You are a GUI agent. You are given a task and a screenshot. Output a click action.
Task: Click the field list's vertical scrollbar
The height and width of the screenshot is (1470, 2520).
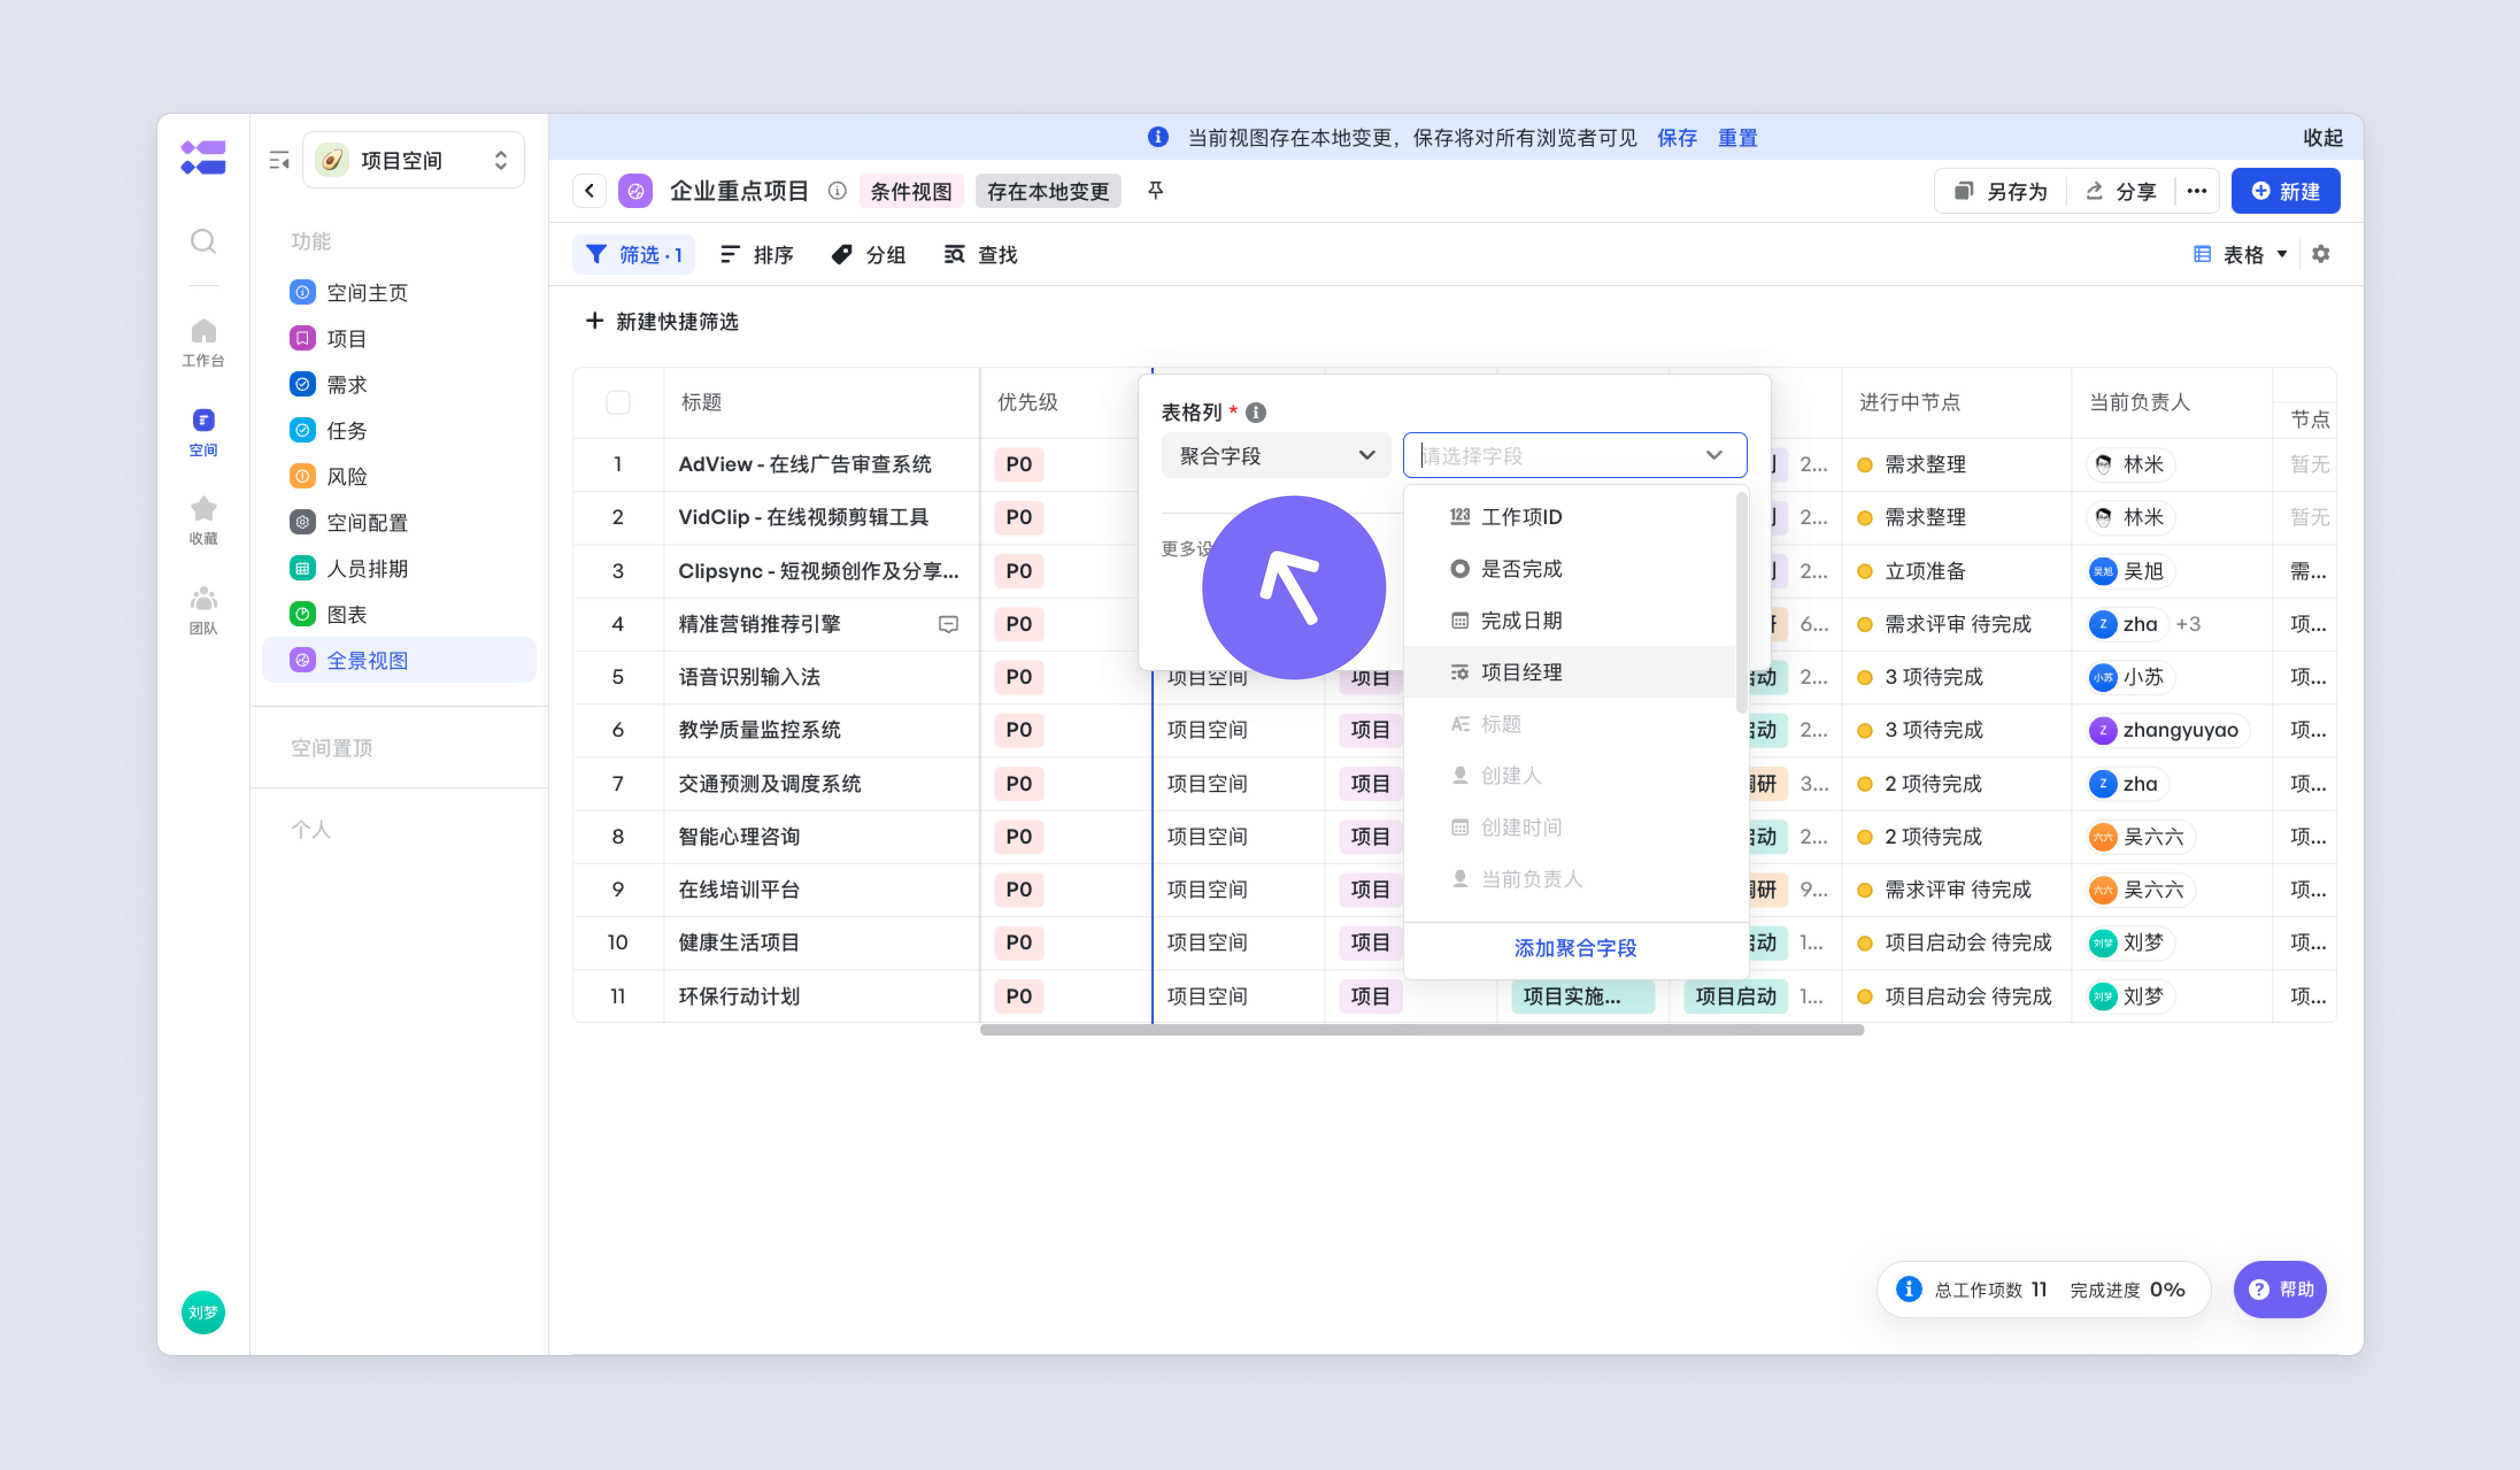(x=1741, y=602)
